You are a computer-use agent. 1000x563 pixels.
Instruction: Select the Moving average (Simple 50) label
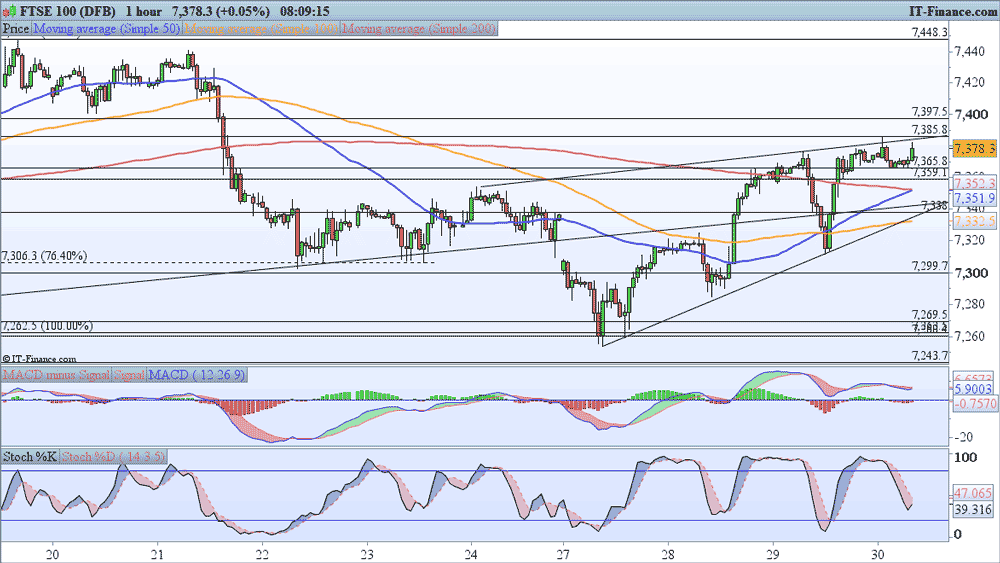[107, 29]
